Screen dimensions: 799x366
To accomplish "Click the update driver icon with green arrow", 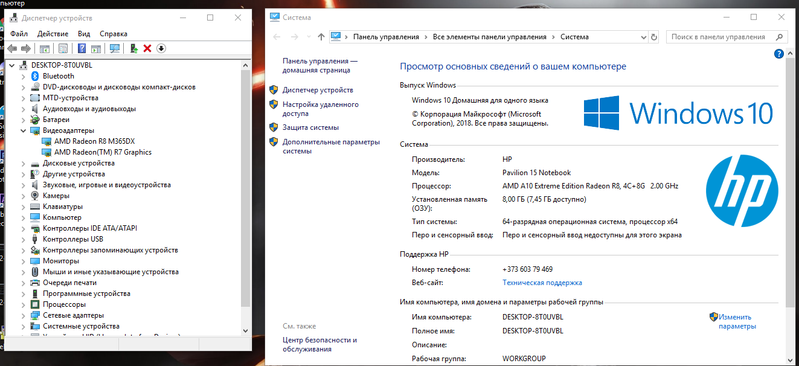I will click(x=134, y=48).
